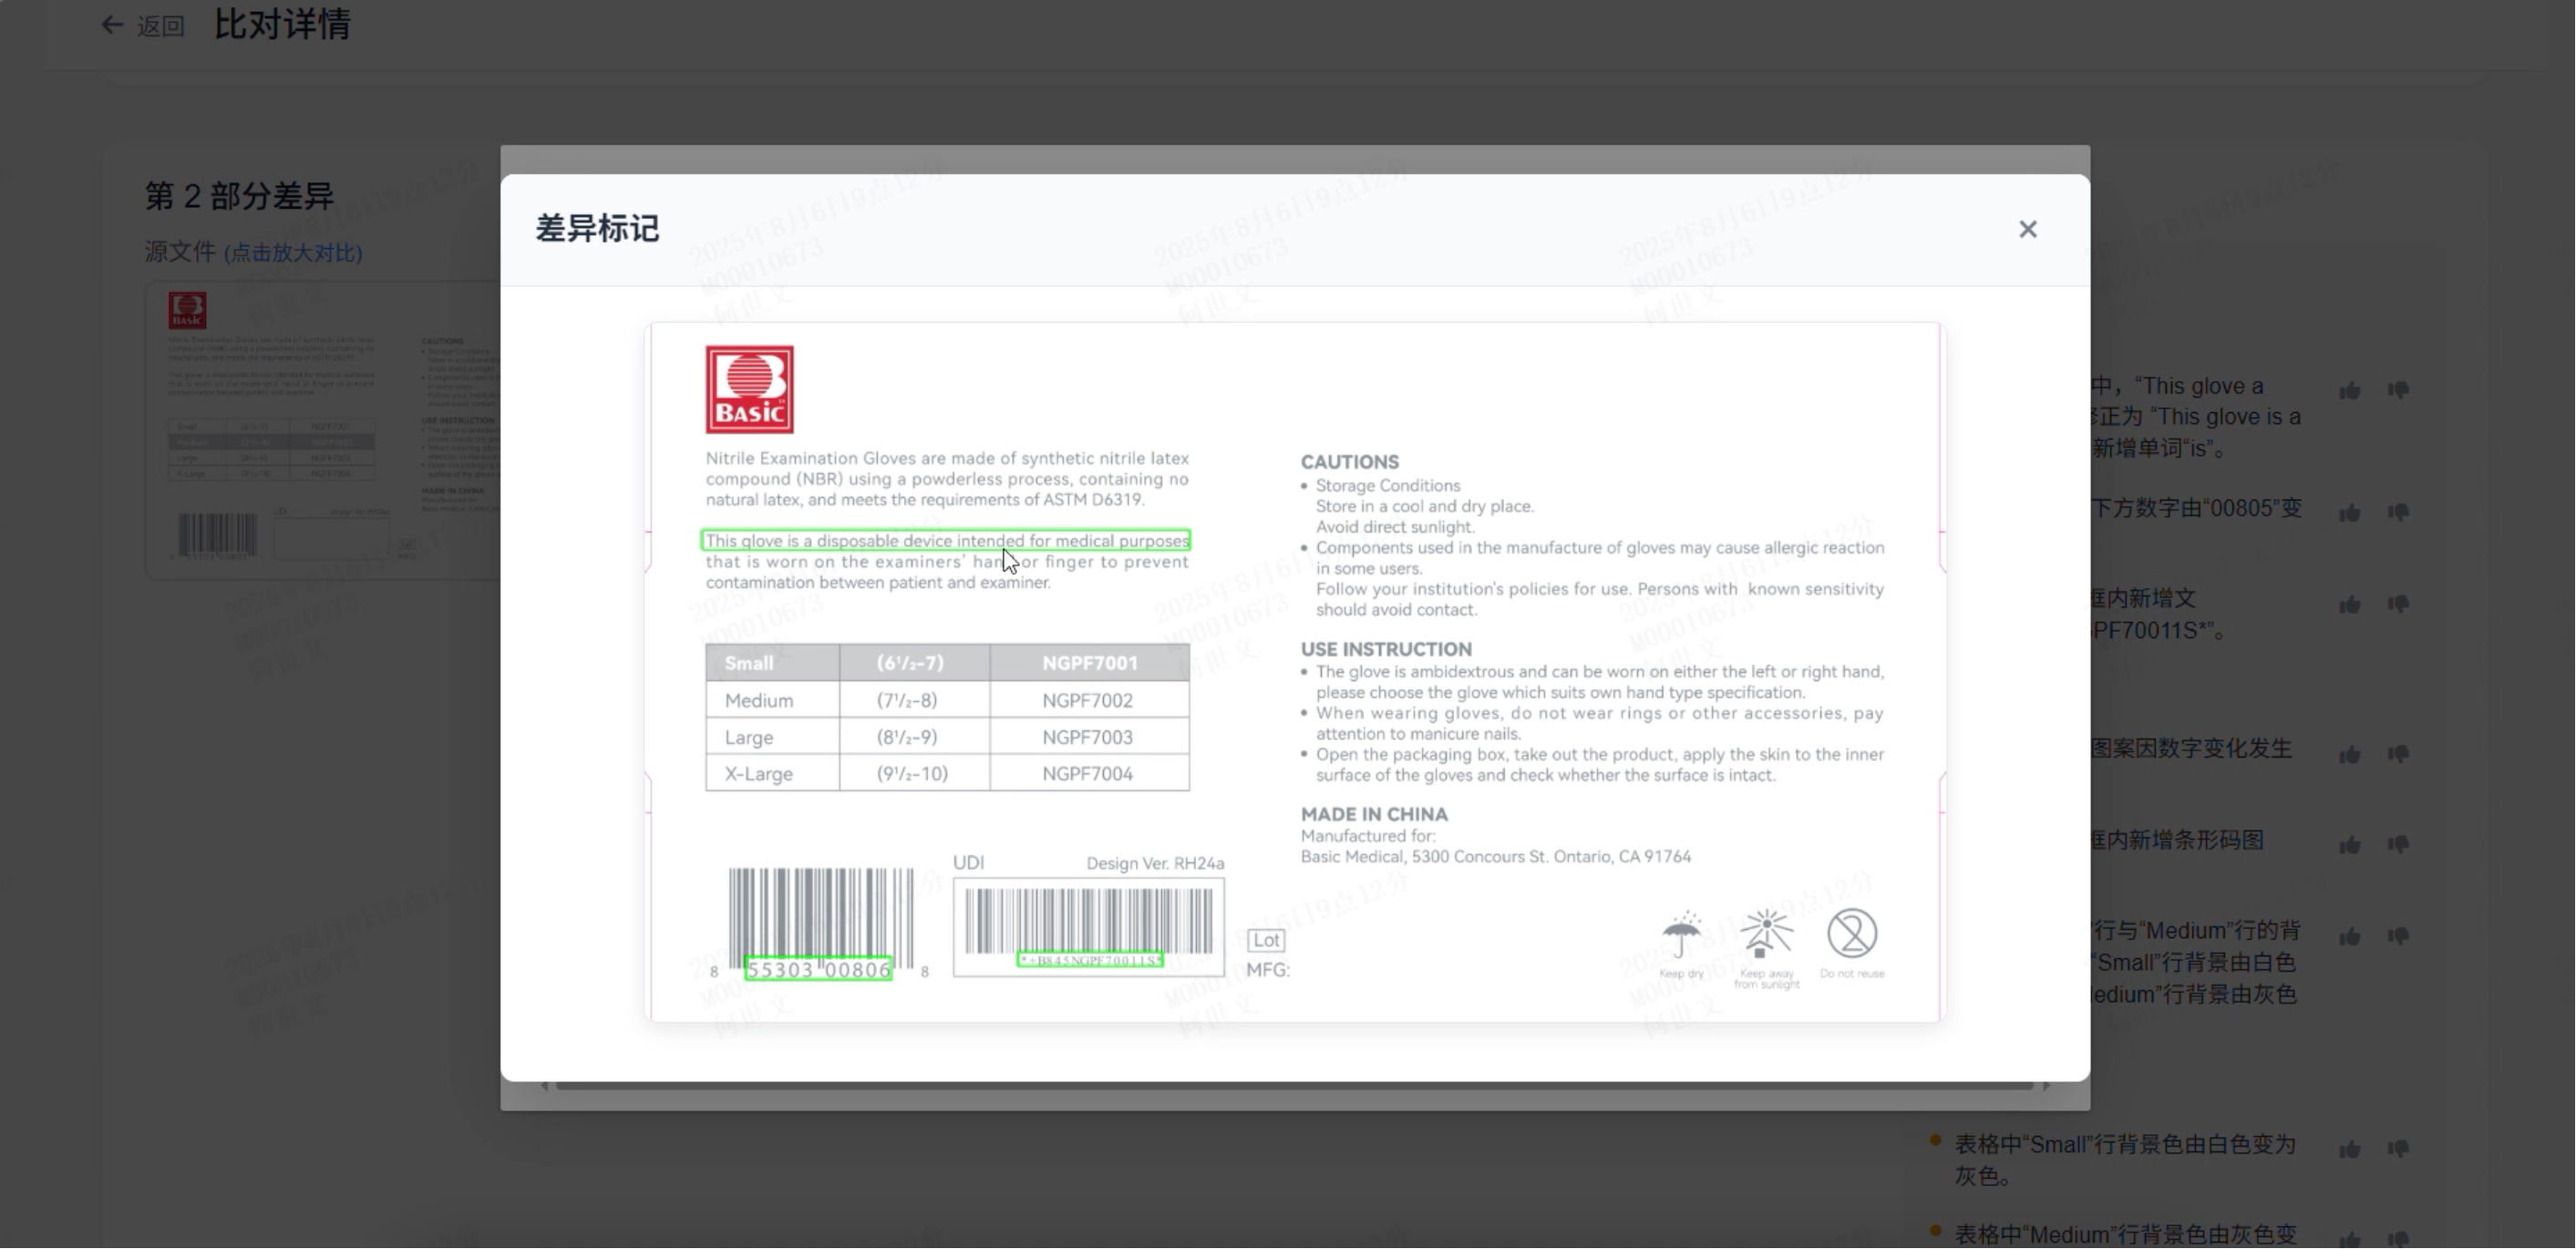The width and height of the screenshot is (2576, 1249).
Task: Click the NGPF7003 table cell
Action: tap(1090, 737)
